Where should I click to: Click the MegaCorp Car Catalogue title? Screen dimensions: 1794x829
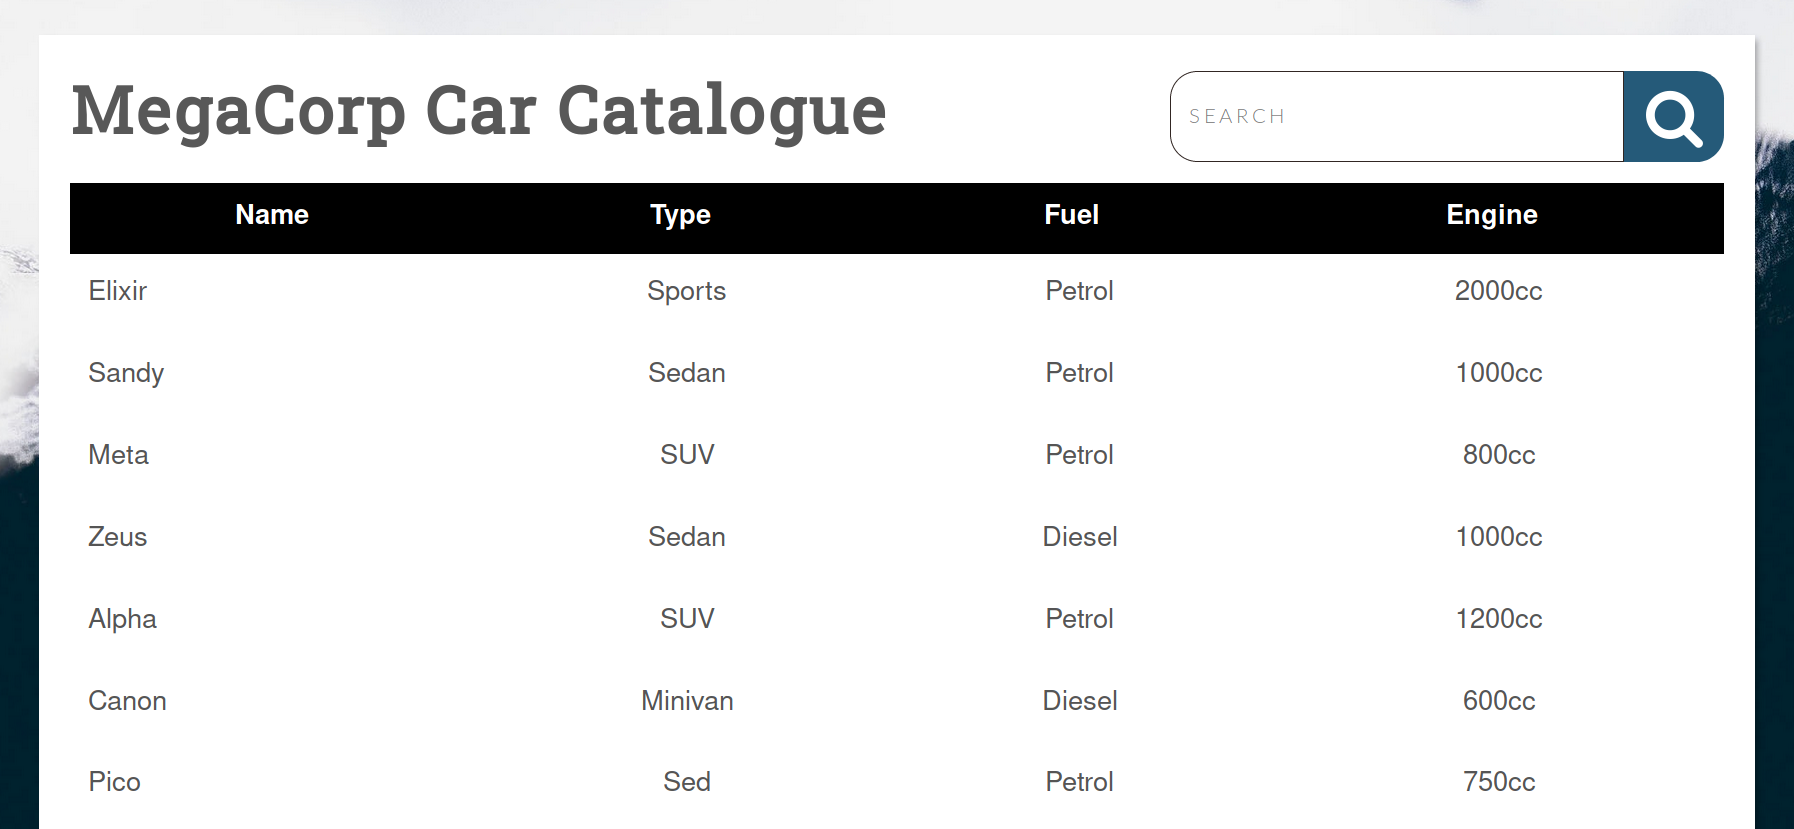point(479,110)
